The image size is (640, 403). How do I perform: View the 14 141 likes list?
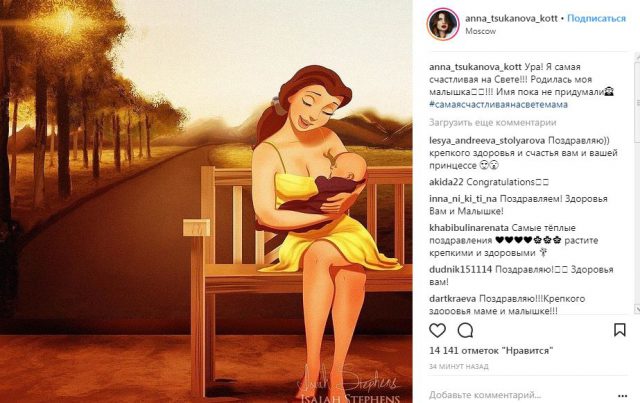click(x=491, y=351)
